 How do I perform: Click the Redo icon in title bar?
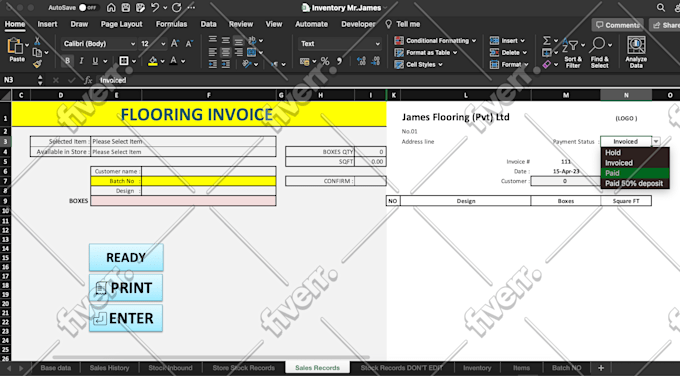(177, 8)
